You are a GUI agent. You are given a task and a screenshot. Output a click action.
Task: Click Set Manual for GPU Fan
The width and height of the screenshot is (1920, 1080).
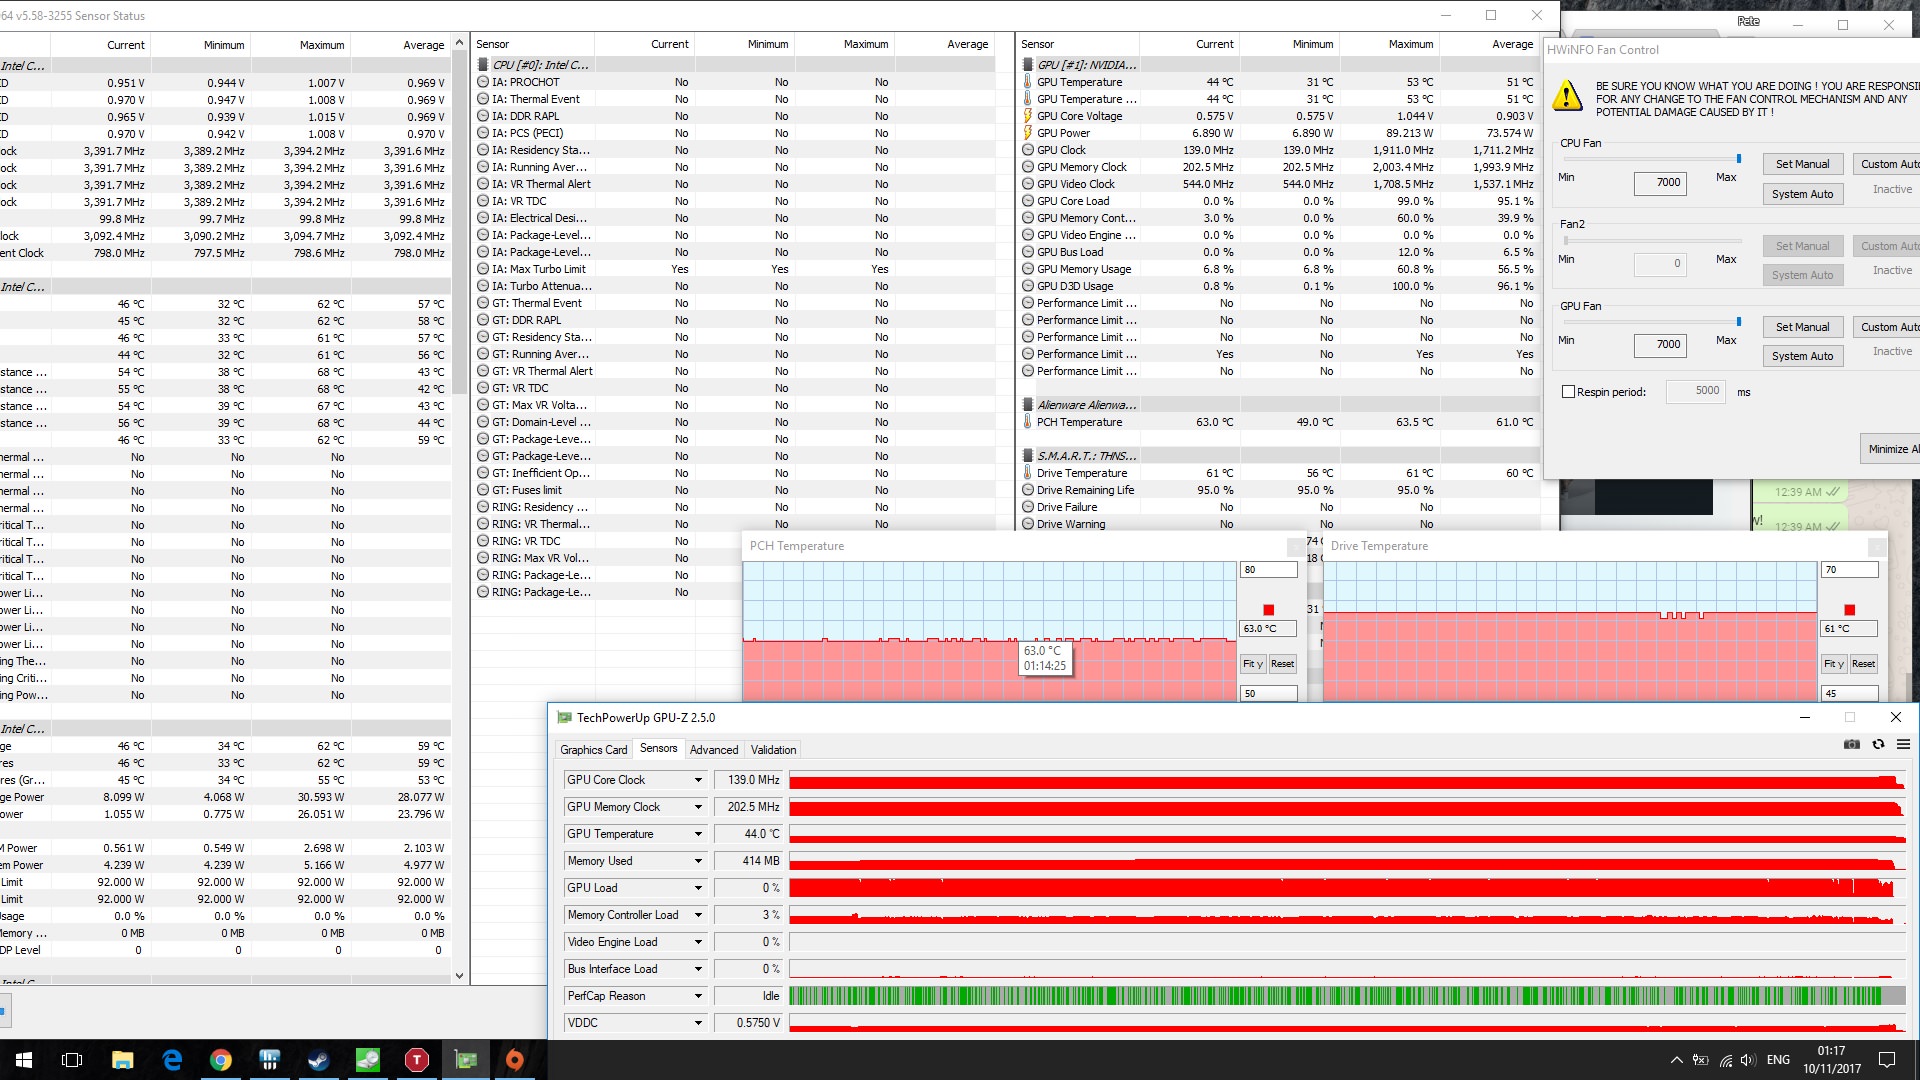[1802, 327]
